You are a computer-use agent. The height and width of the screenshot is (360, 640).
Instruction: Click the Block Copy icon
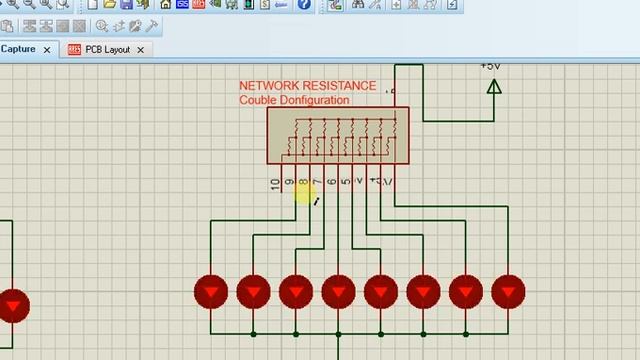[29, 26]
